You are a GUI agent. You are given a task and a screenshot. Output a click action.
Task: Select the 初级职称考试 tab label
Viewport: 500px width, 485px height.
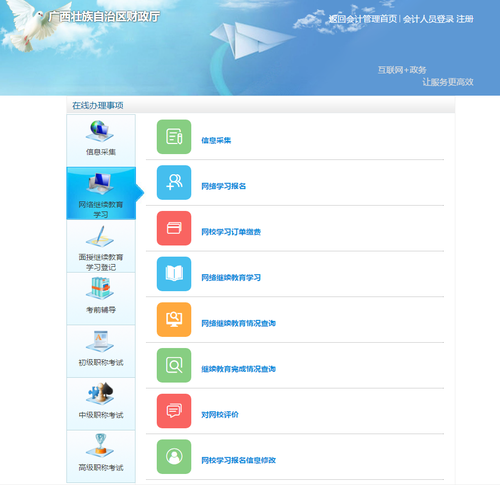[x=101, y=362]
